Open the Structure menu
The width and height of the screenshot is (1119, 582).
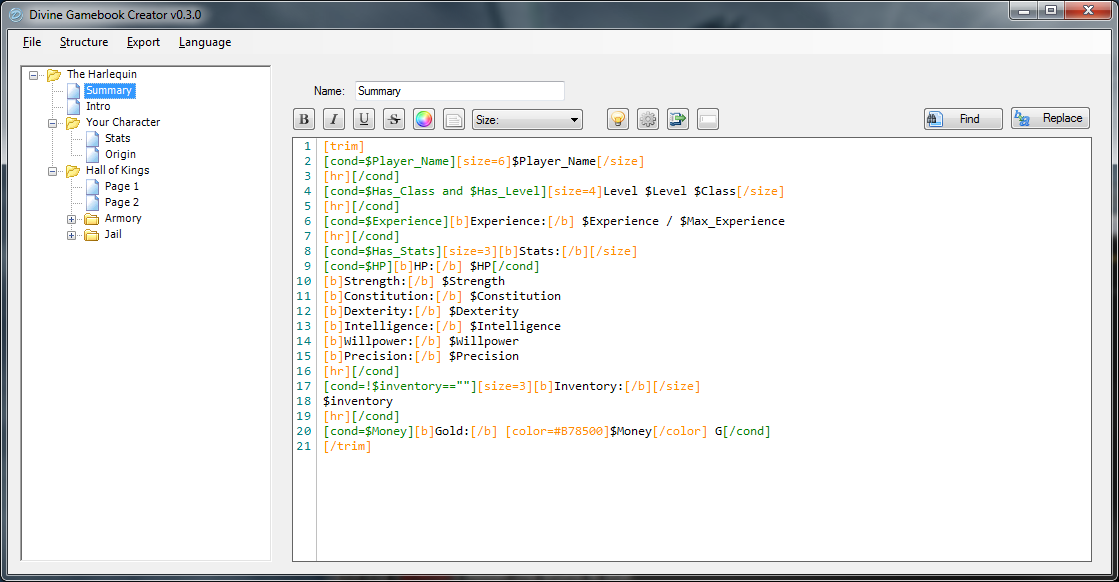(x=84, y=42)
